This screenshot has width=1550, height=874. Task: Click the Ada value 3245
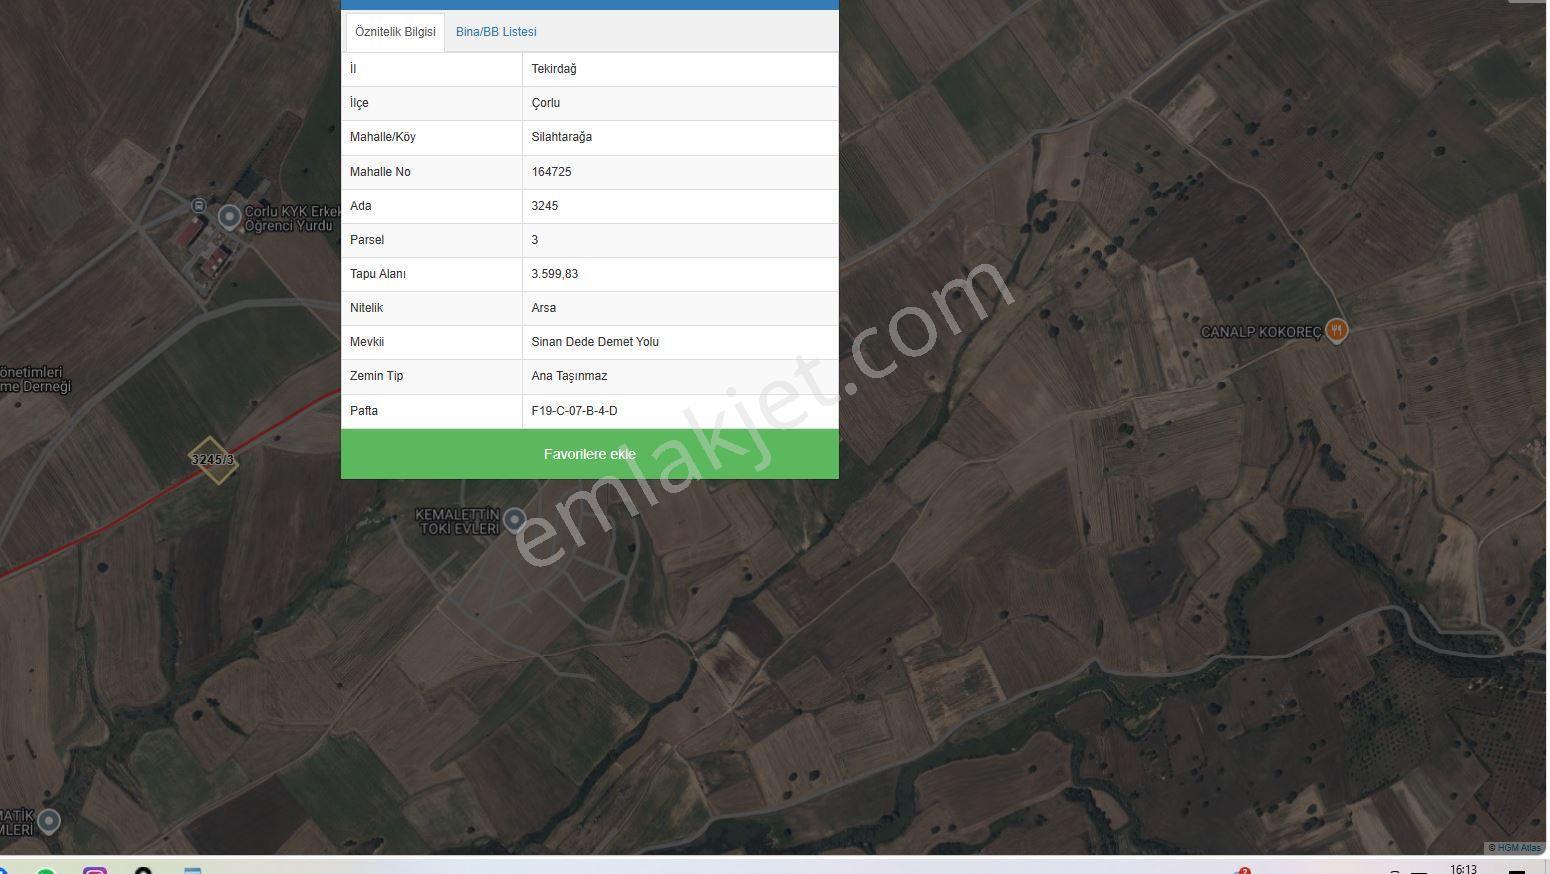click(545, 206)
